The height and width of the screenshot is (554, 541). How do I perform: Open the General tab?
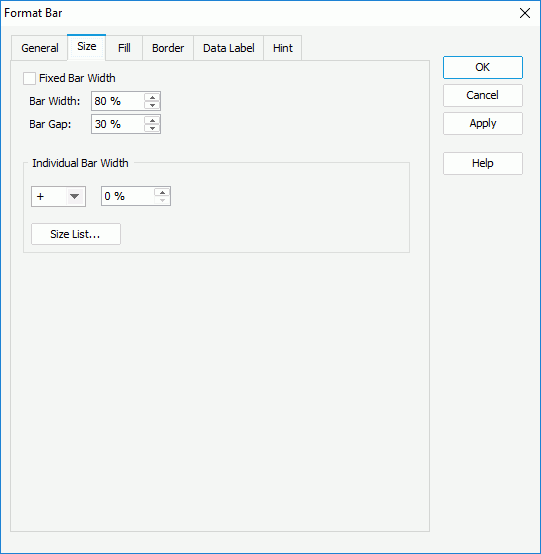click(40, 48)
